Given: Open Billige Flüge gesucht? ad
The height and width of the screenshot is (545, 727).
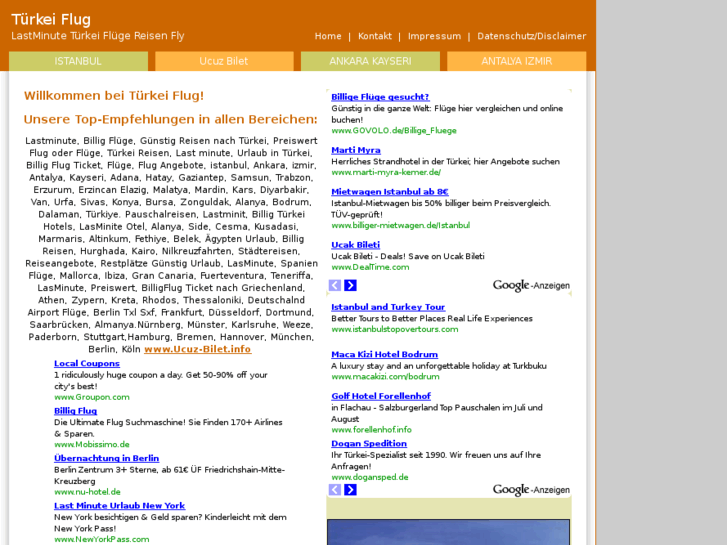Looking at the screenshot, I should [380, 97].
